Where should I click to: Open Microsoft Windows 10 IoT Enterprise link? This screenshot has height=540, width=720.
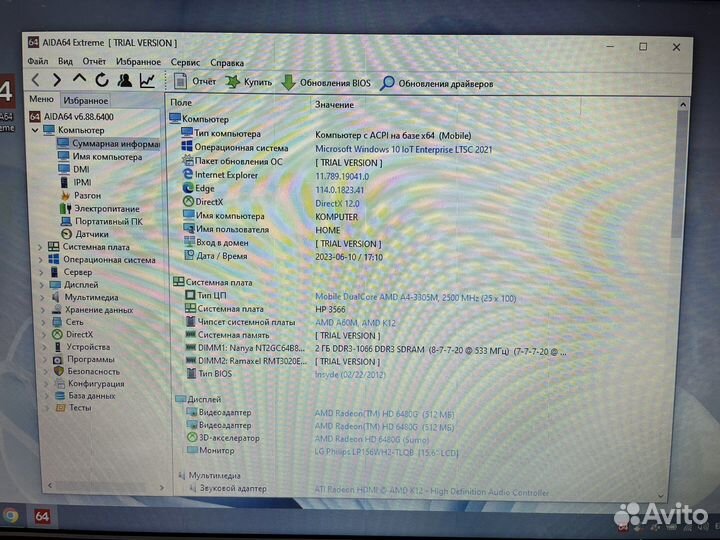(403, 149)
